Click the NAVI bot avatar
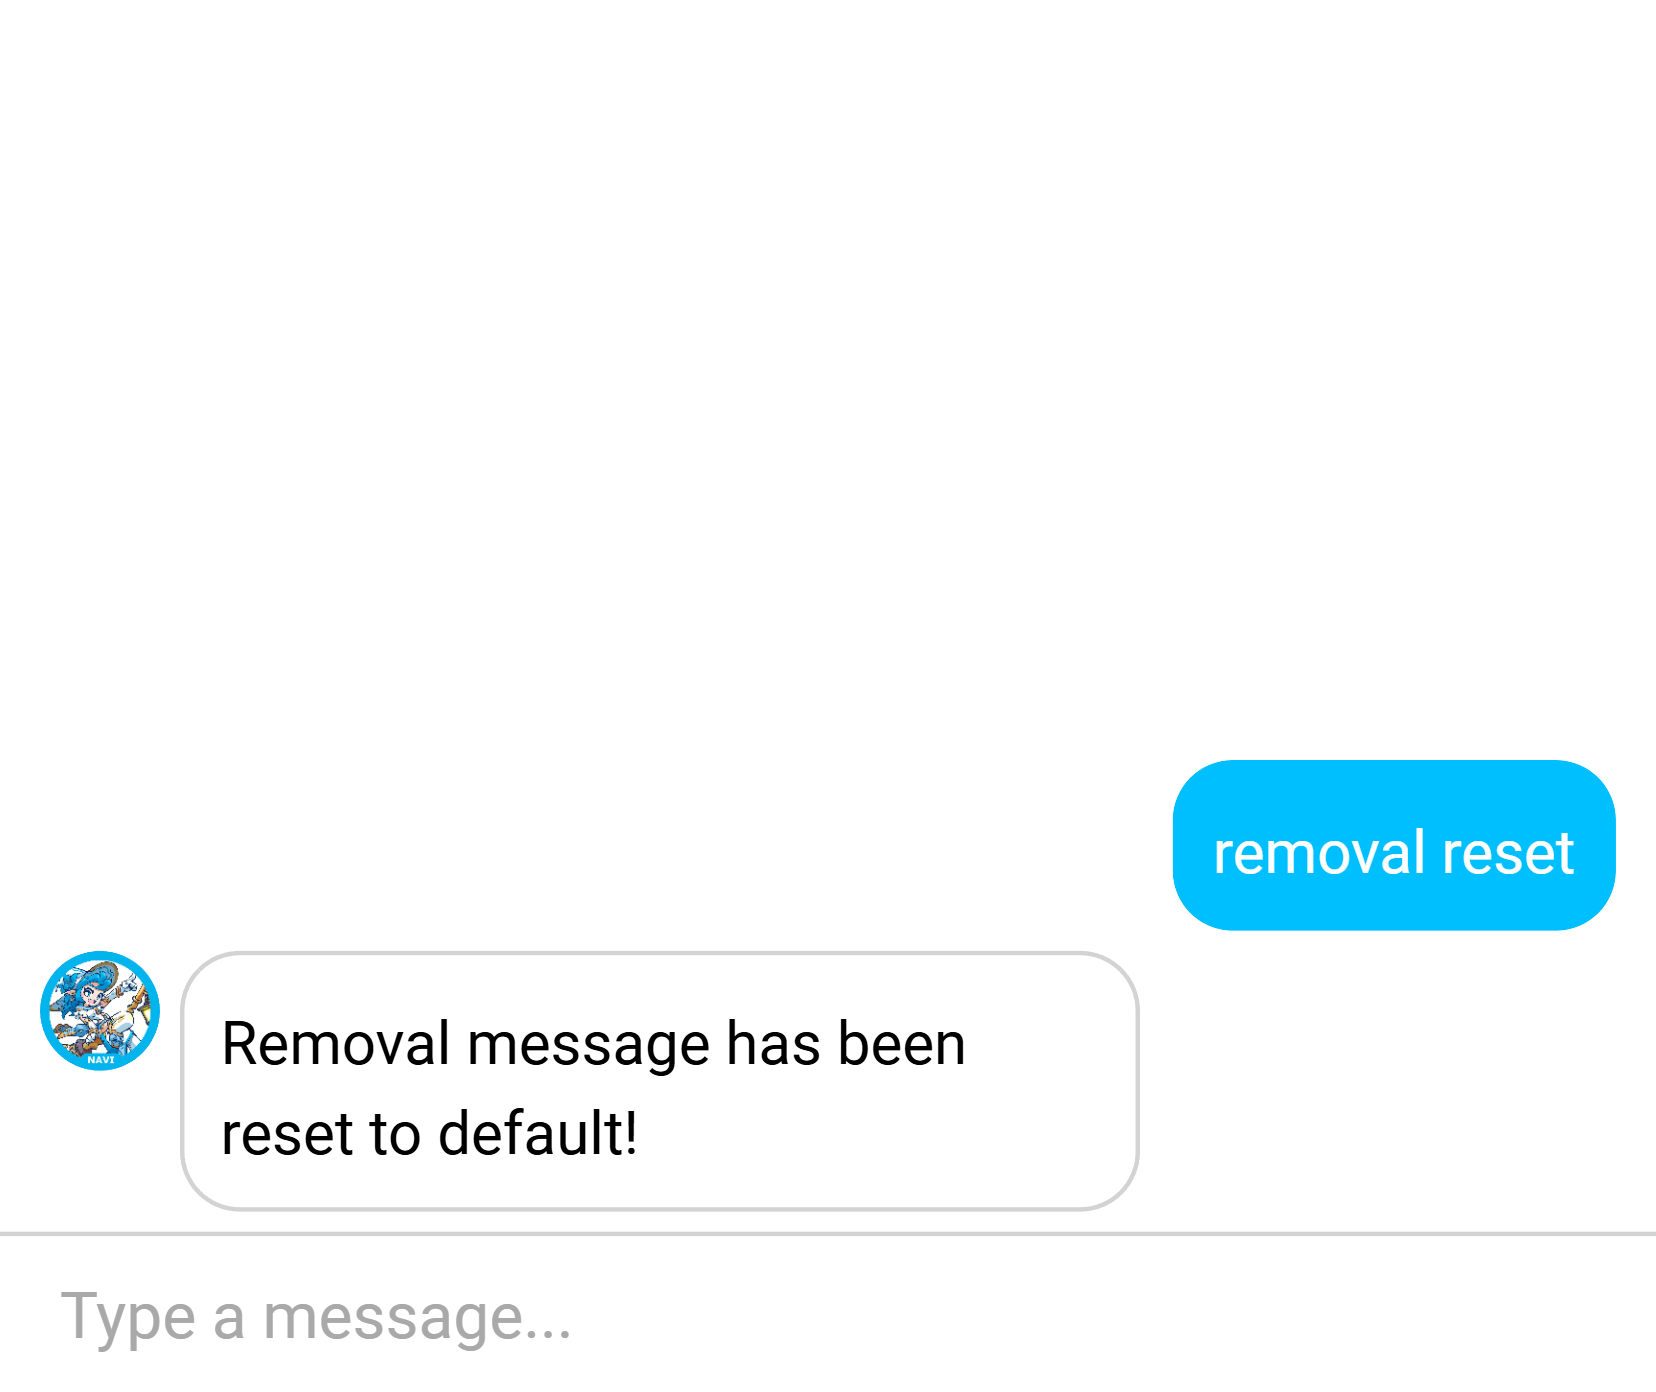The height and width of the screenshot is (1392, 1656). (x=100, y=1010)
